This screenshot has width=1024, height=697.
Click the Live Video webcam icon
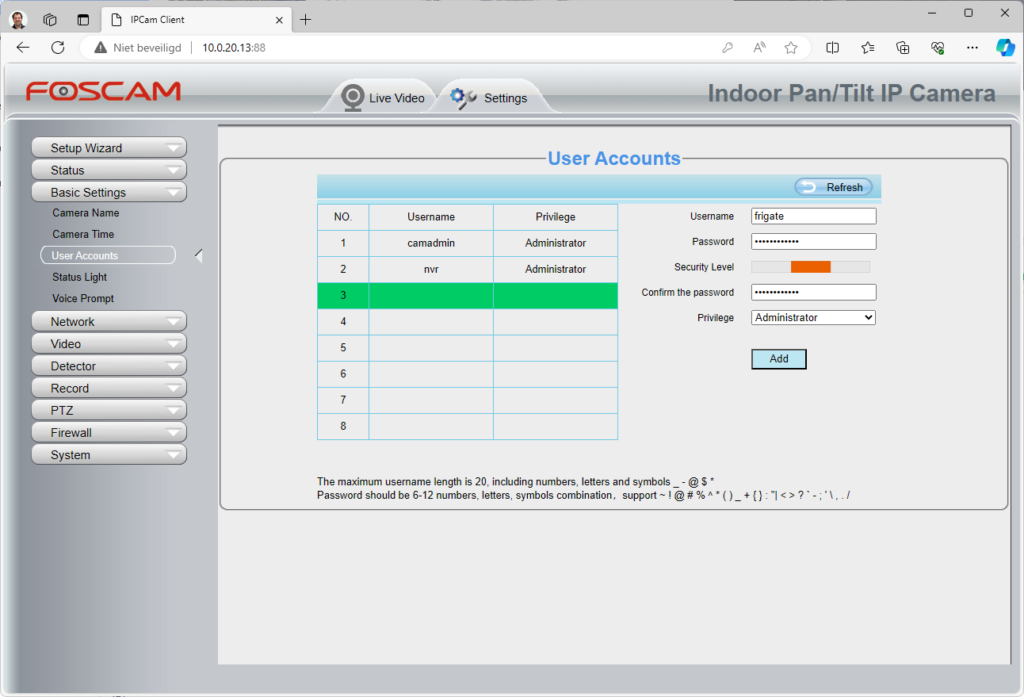(x=352, y=97)
